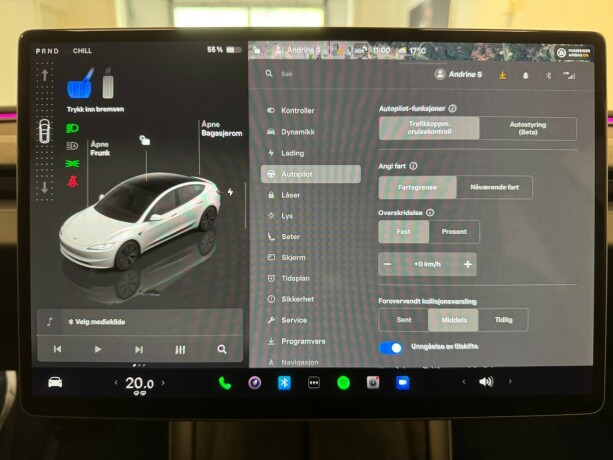Viewport: 613px width, 460px height.
Task: Tap Åpne Bagasjerom button
Action: 222,129
